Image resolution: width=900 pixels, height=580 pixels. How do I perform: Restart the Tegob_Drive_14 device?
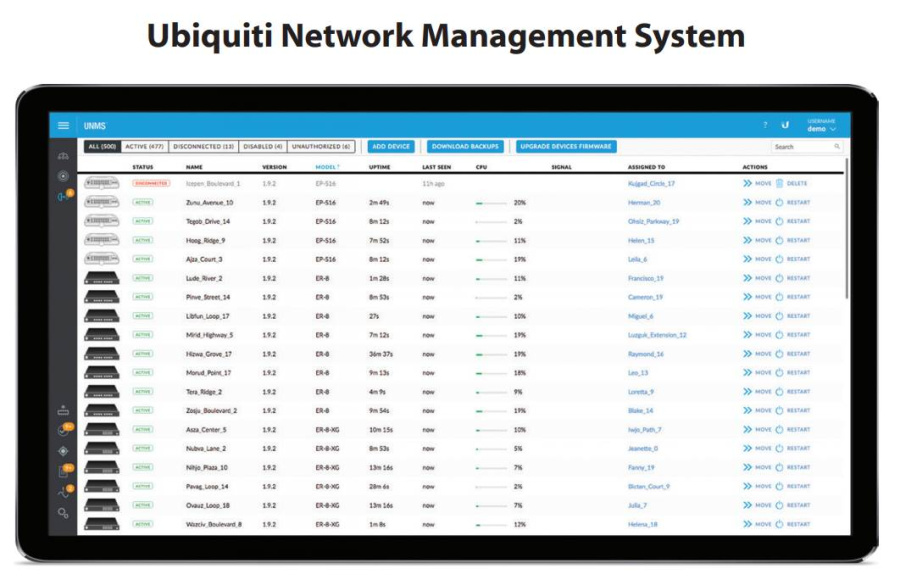tap(793, 222)
